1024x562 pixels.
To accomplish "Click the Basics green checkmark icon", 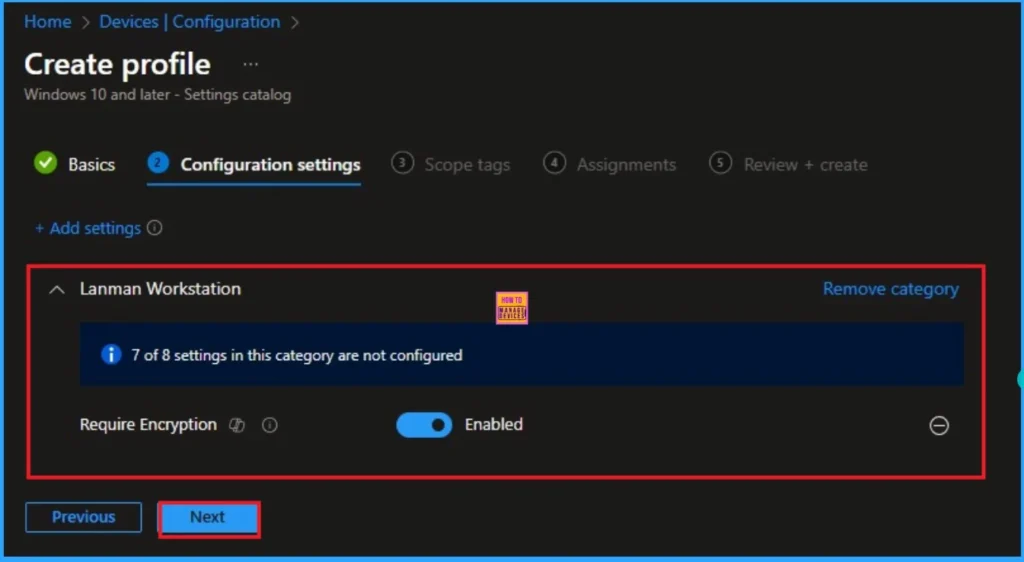I will 45,163.
